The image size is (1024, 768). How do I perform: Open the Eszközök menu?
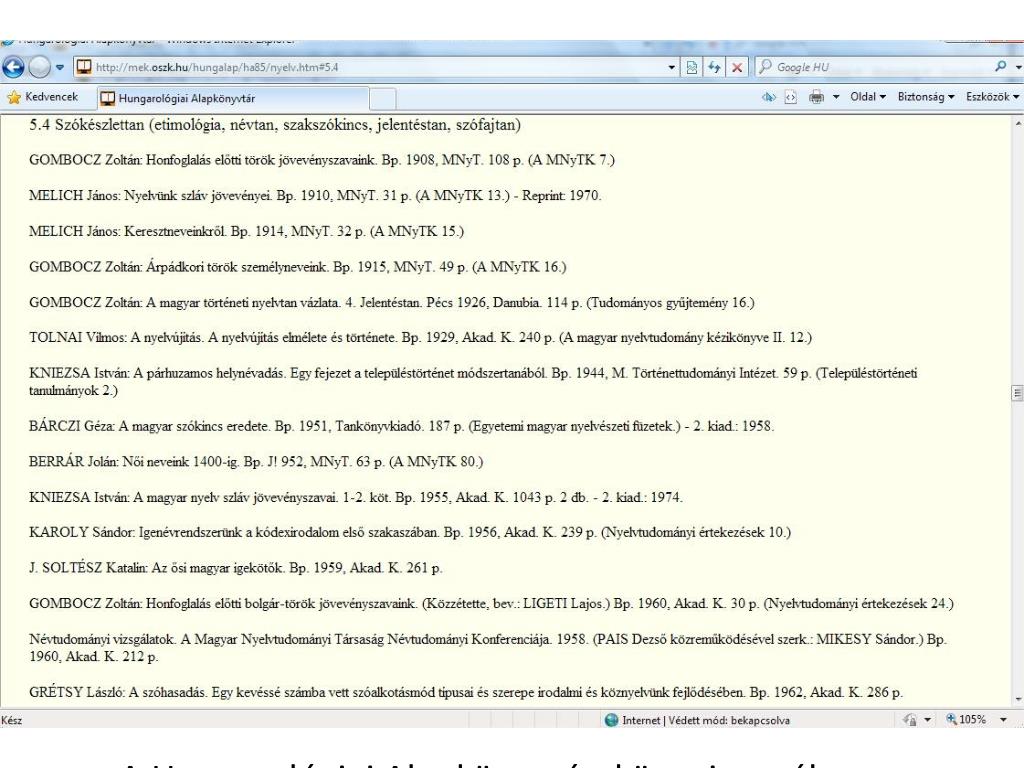point(992,97)
